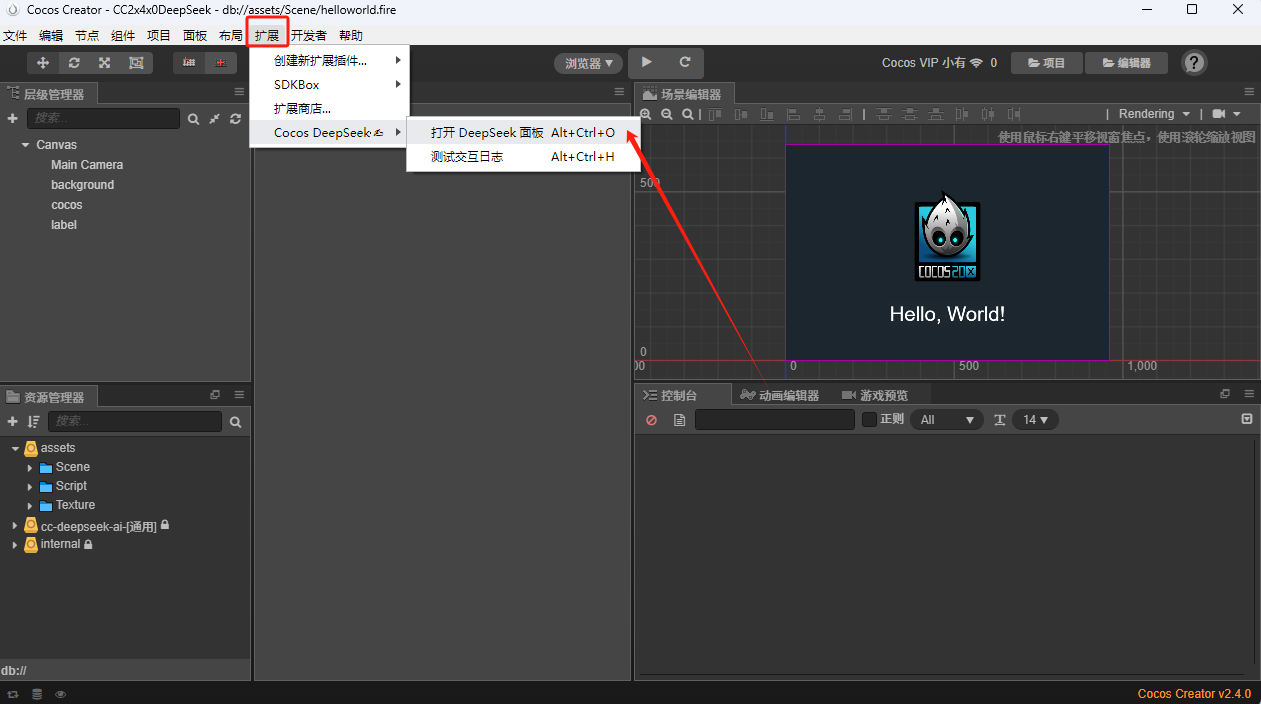The image size is (1261, 704).
Task: Open assets panel options menu
Action: (x=239, y=395)
